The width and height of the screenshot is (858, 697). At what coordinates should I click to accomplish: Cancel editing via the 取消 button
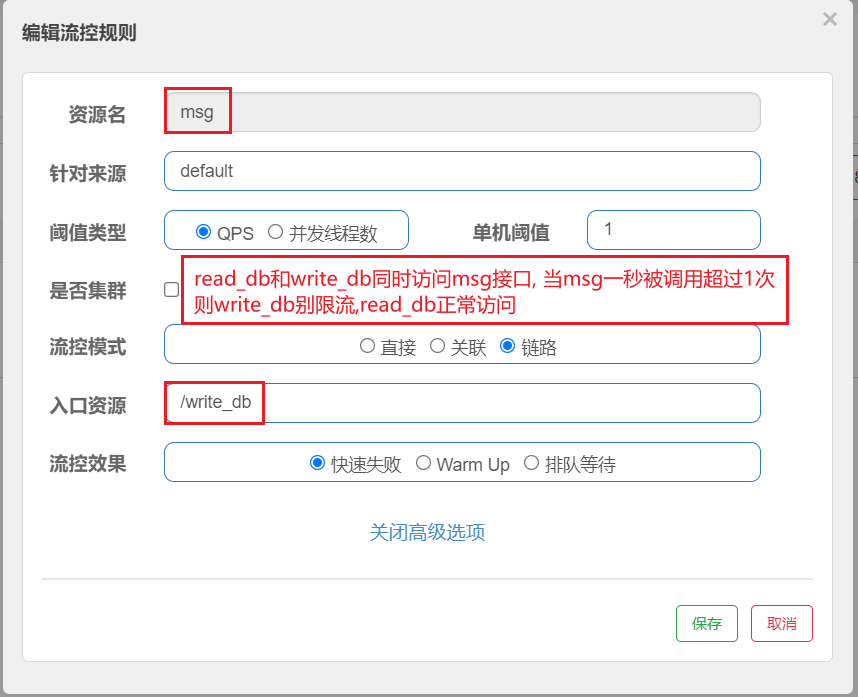coord(781,623)
